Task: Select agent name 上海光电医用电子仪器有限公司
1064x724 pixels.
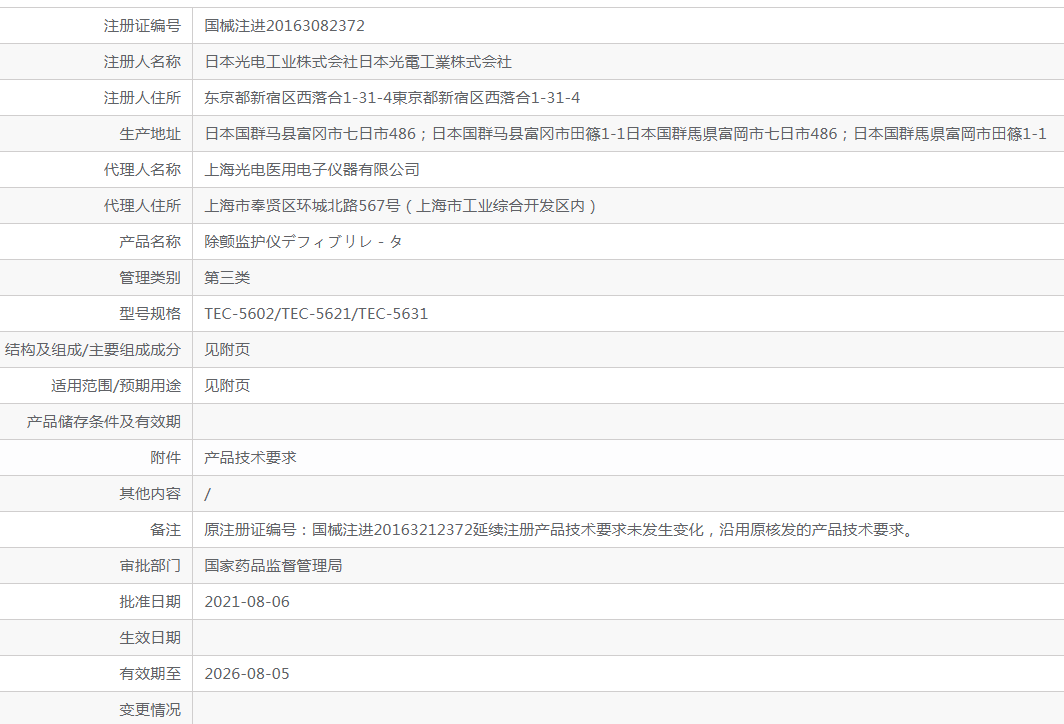Action: point(312,170)
